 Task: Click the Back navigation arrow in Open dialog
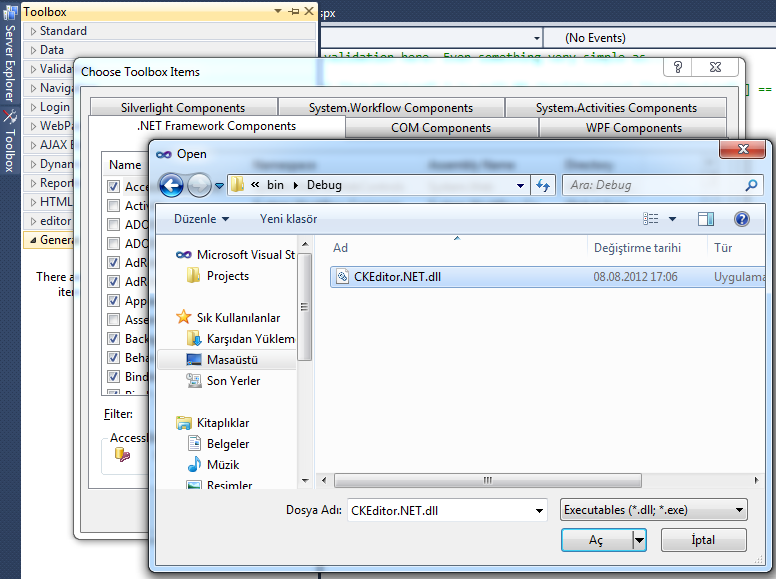pyautogui.click(x=171, y=185)
